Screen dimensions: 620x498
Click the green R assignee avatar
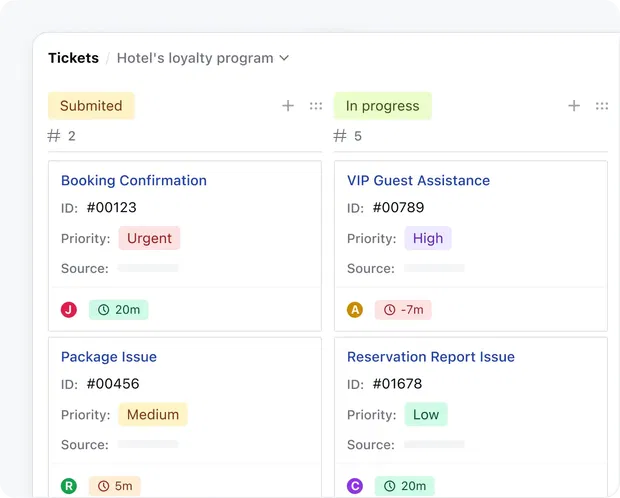click(x=69, y=486)
